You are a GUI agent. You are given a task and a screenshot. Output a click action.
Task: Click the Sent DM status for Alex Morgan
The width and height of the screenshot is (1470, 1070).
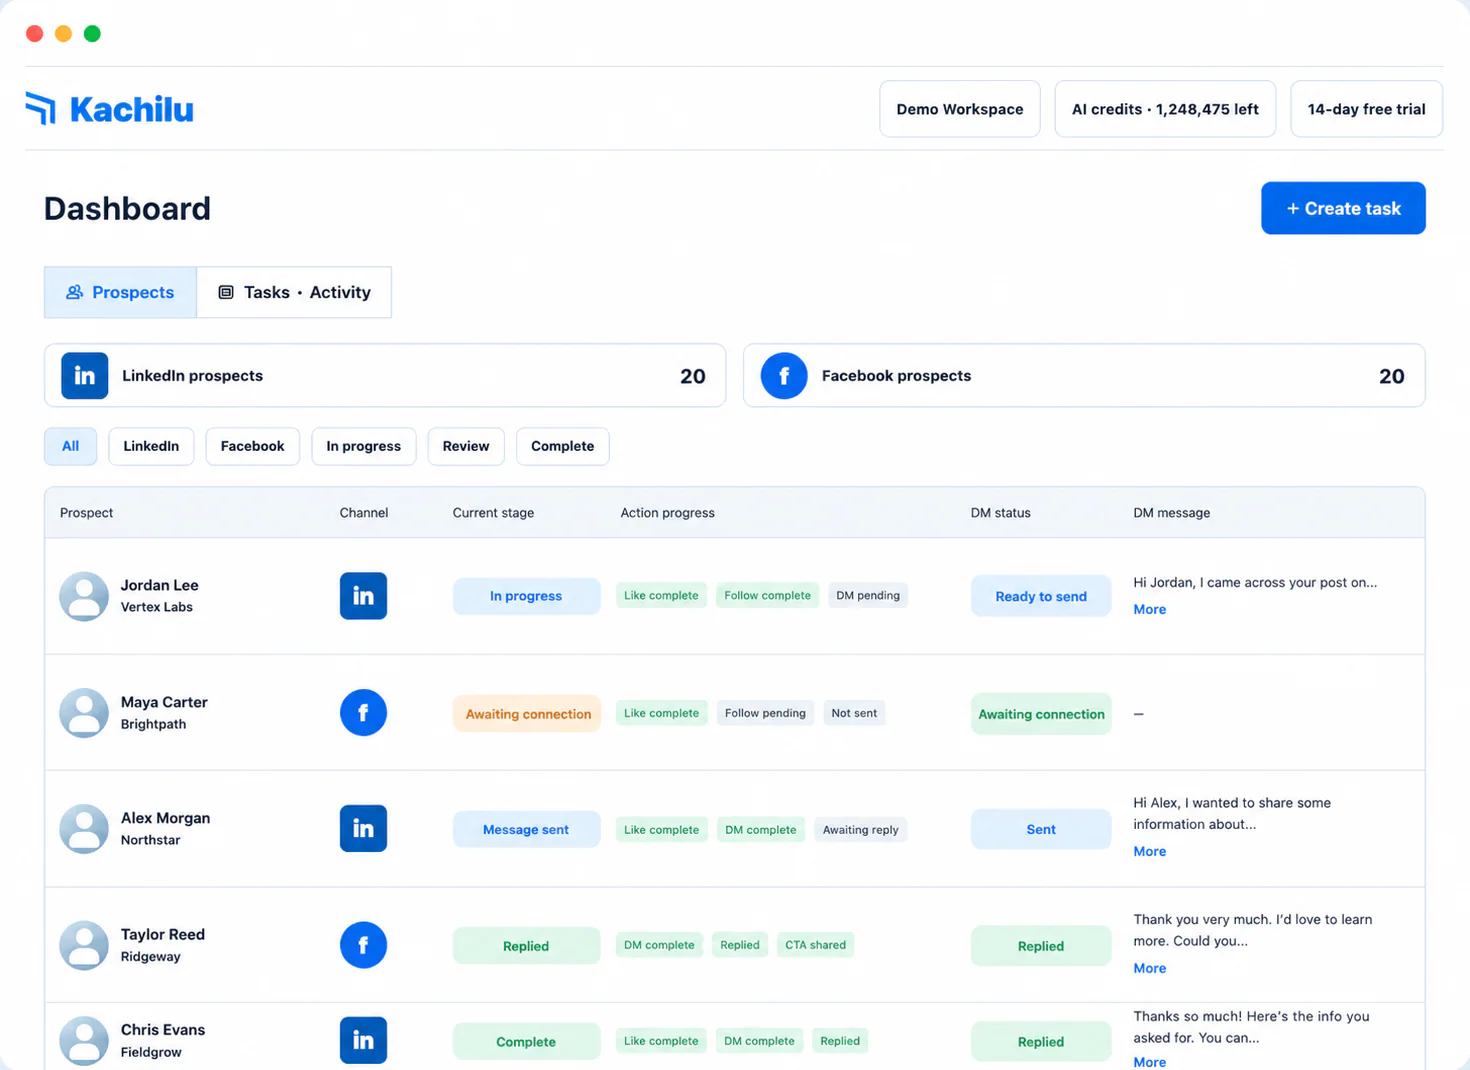(x=1041, y=829)
